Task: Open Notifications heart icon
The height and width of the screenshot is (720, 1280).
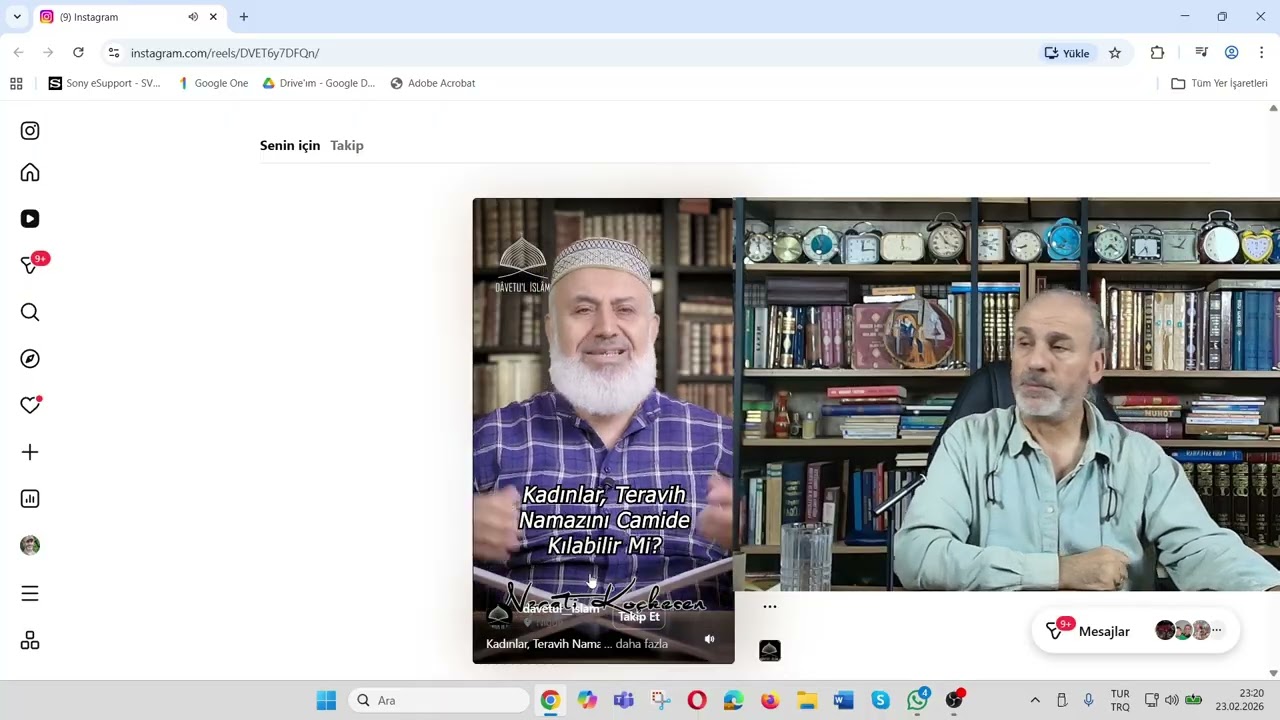Action: point(30,405)
